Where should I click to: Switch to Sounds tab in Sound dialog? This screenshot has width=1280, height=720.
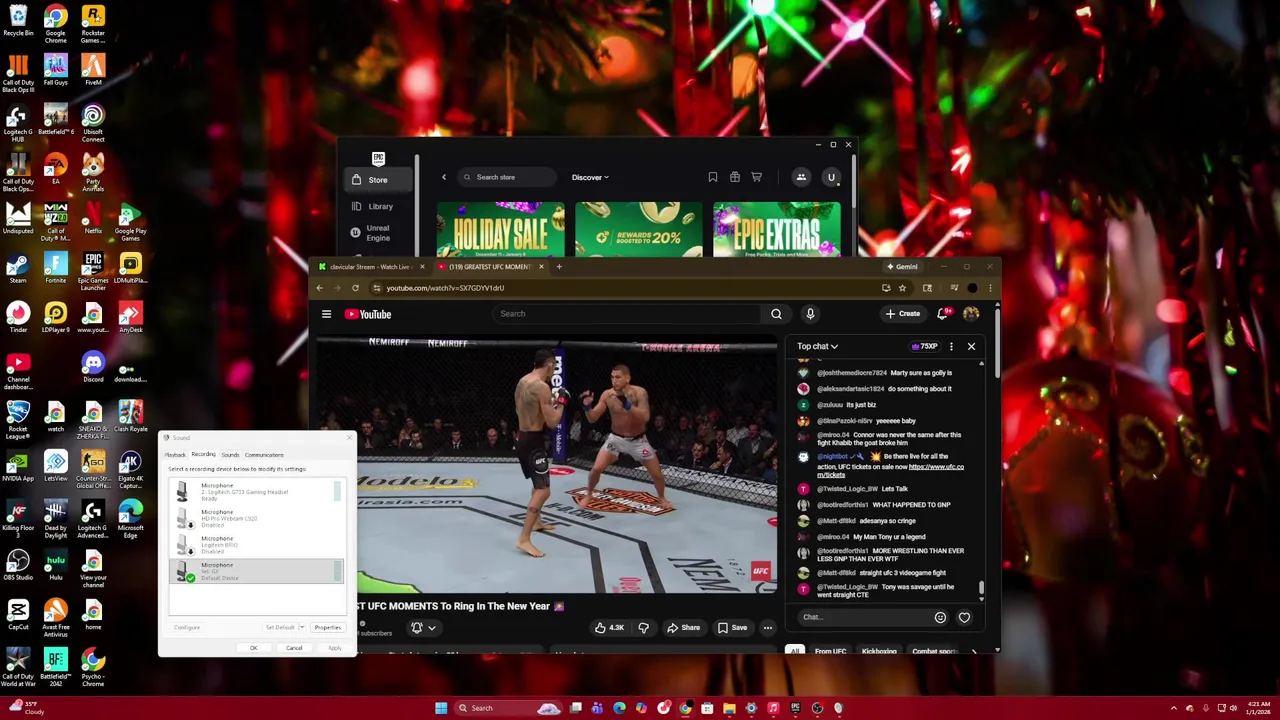coord(230,455)
